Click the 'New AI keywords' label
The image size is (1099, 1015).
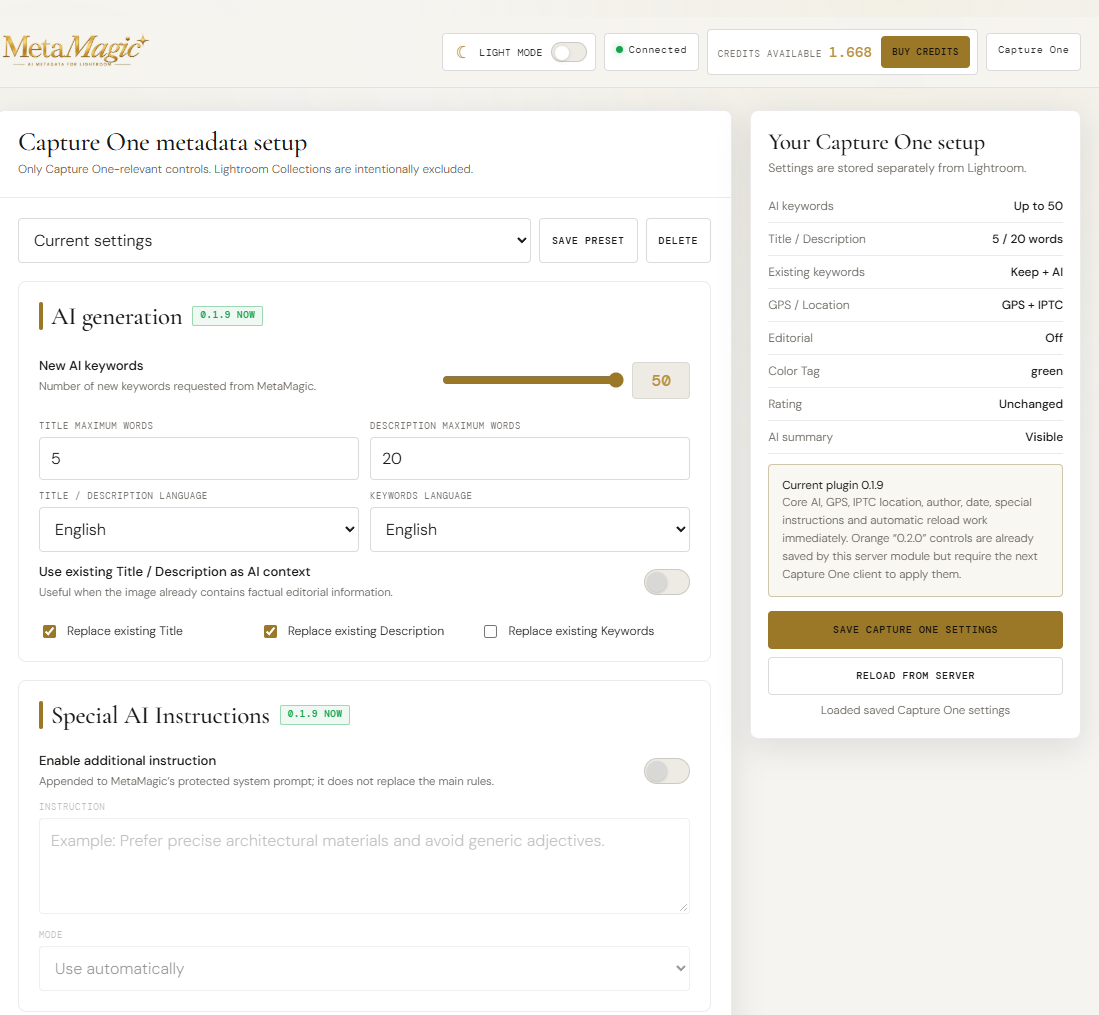click(x=91, y=366)
